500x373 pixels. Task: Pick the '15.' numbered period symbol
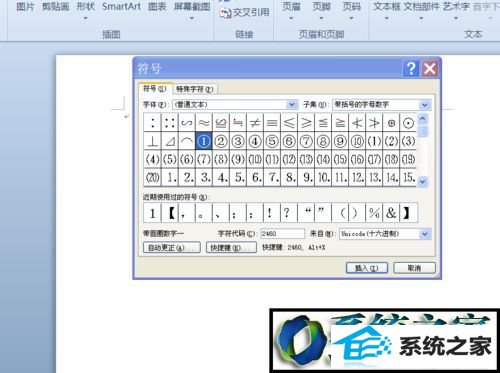[x=408, y=177]
